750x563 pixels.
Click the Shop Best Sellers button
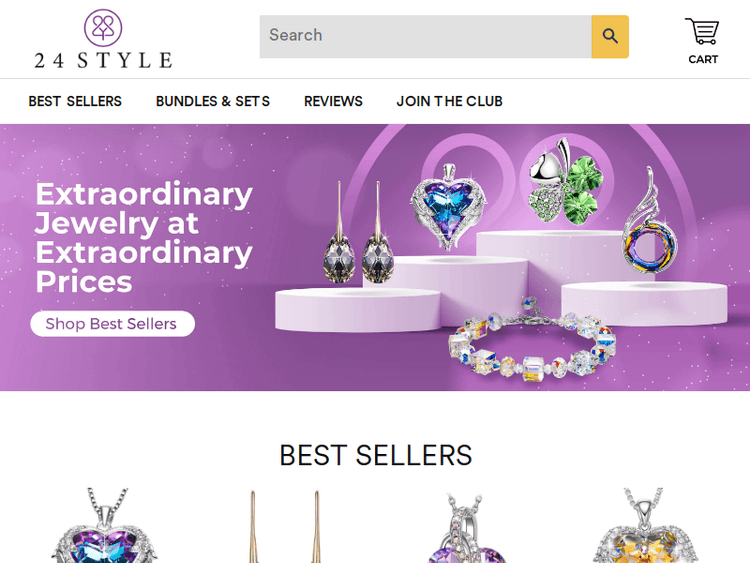tap(112, 324)
